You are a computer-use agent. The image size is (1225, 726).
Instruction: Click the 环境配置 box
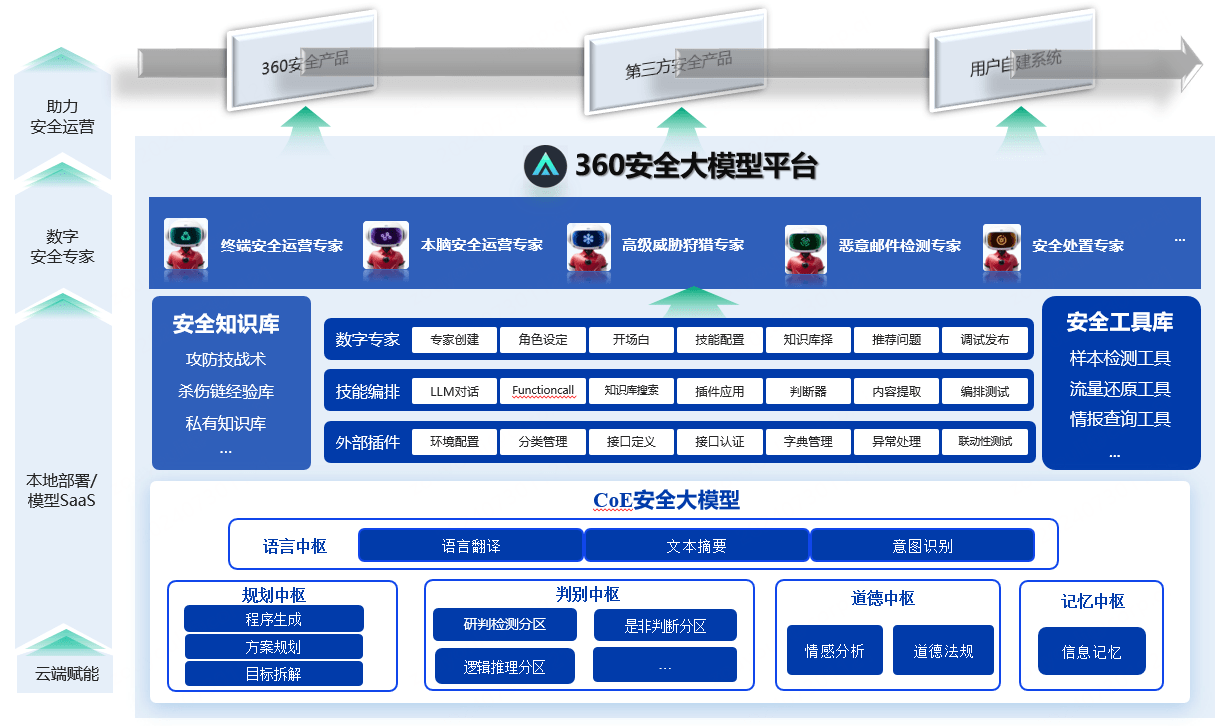pyautogui.click(x=455, y=441)
